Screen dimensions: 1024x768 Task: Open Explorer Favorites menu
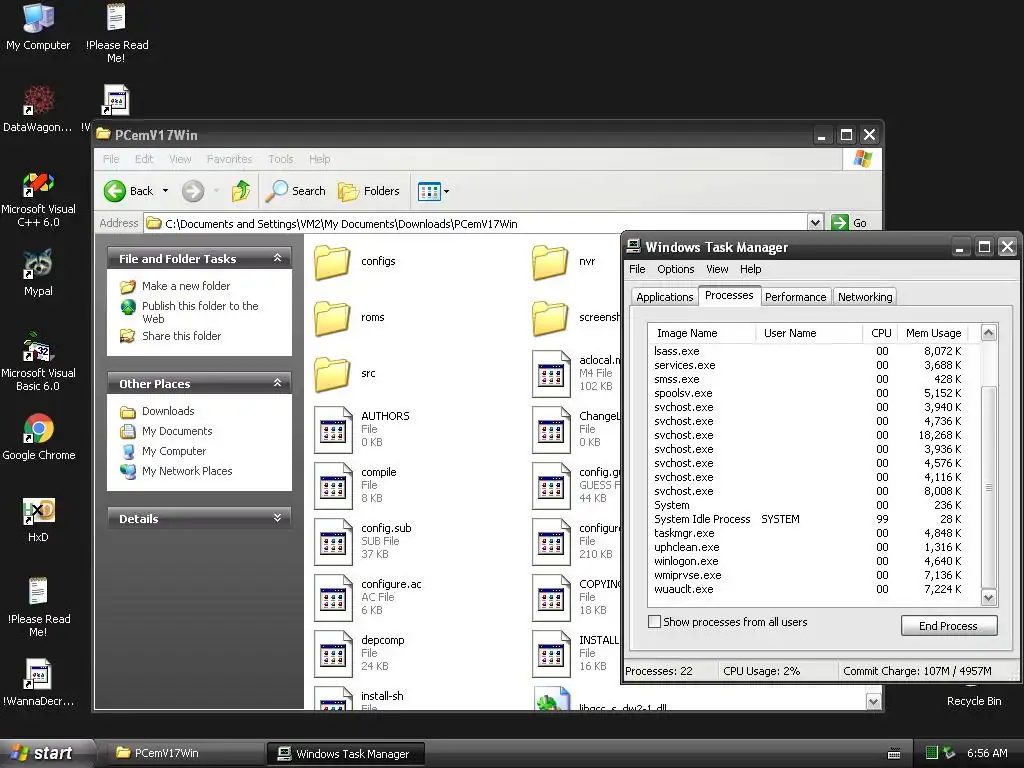point(229,159)
